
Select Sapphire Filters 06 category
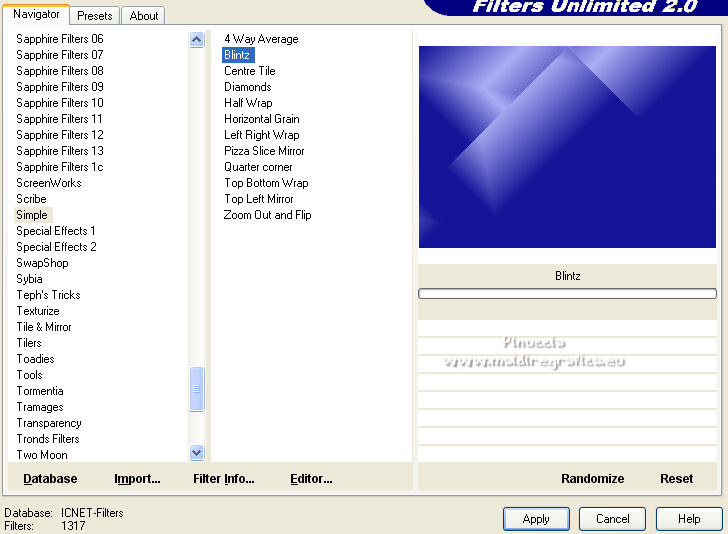(x=59, y=39)
